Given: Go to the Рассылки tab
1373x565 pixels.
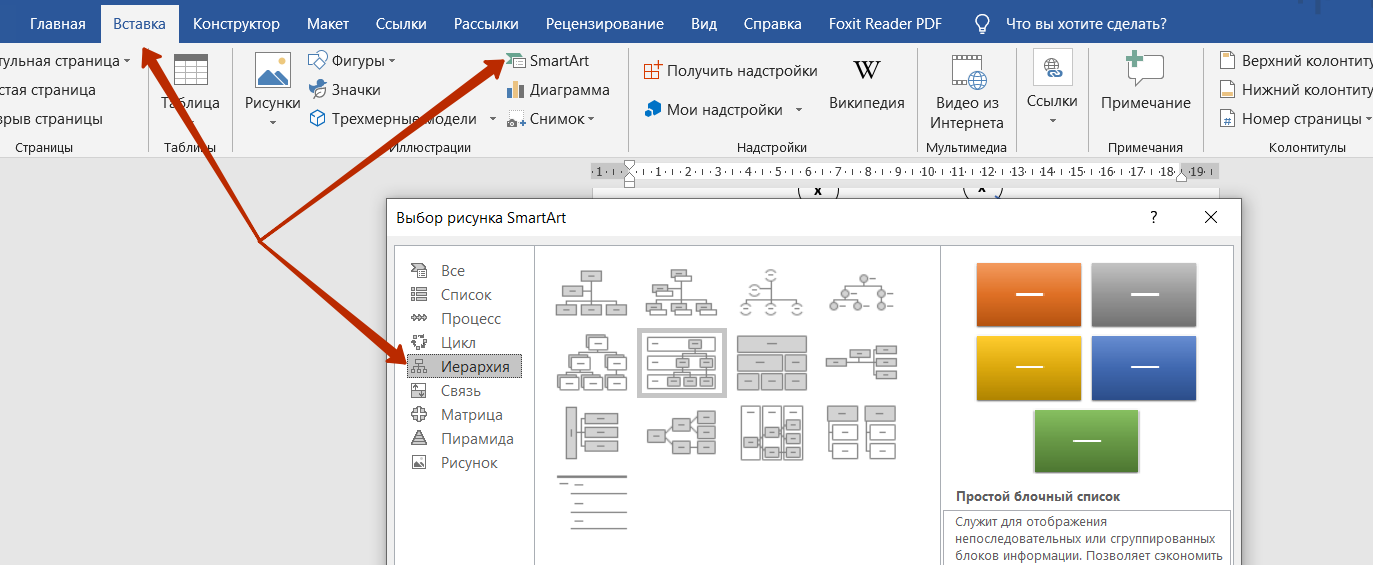Looking at the screenshot, I should click(x=486, y=24).
